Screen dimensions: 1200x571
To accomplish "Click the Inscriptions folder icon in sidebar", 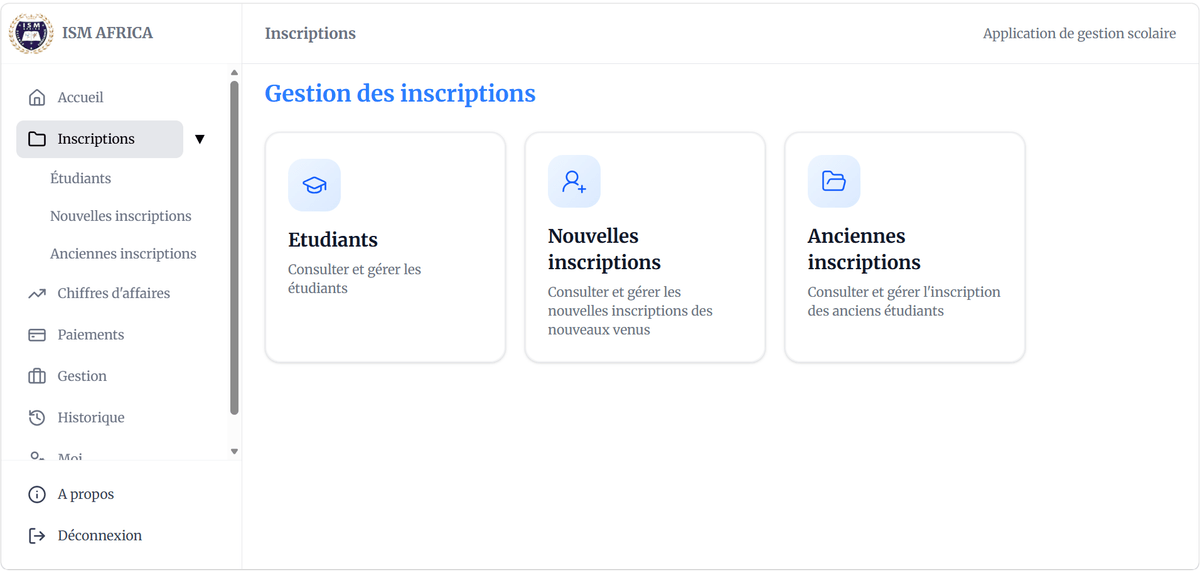I will coord(37,139).
